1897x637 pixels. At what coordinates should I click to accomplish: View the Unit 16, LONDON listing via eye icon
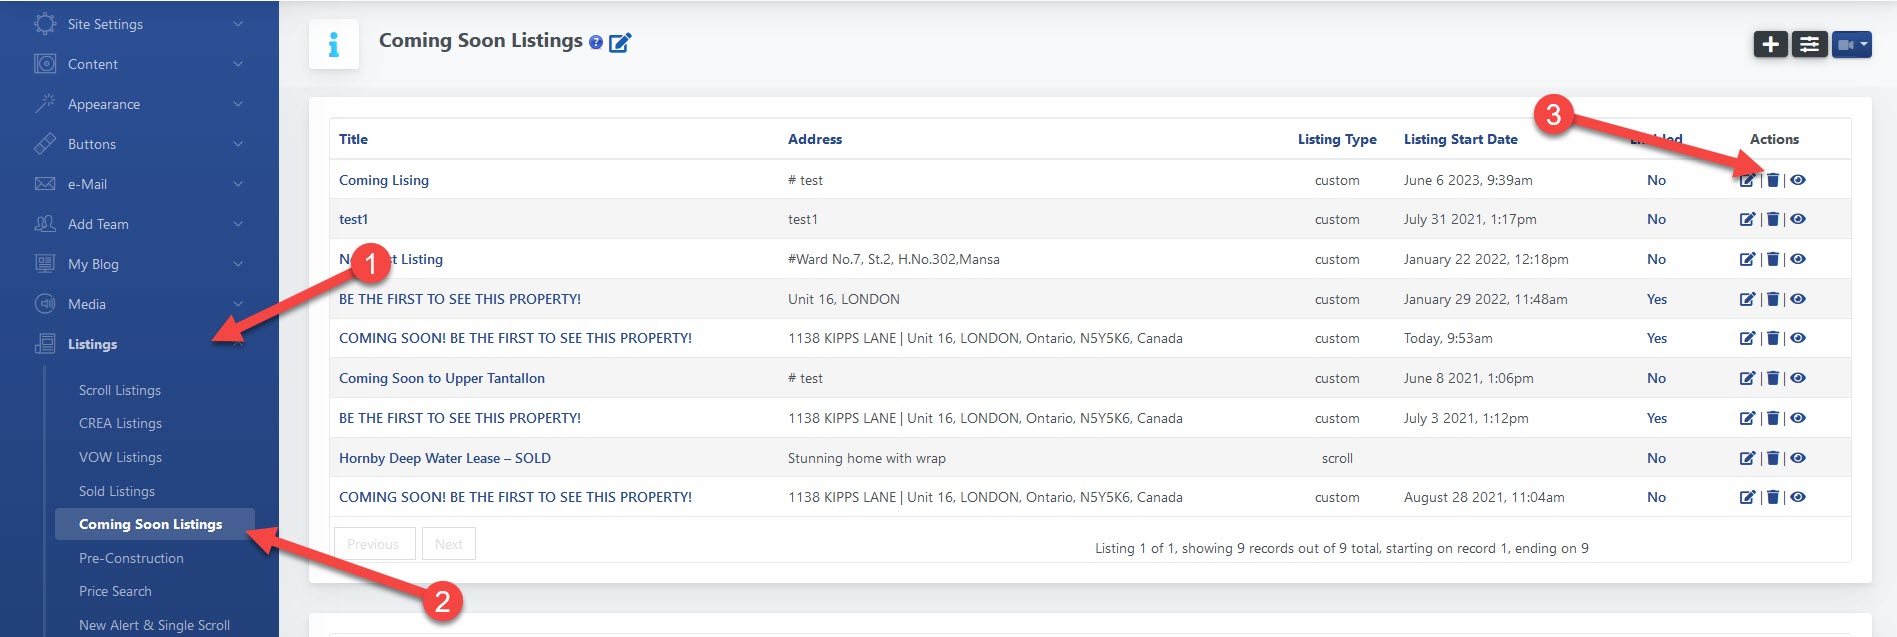pos(1798,299)
